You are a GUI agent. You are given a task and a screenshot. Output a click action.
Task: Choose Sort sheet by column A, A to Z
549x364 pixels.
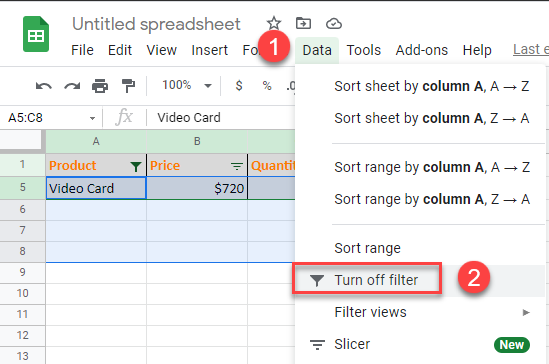(x=420, y=86)
